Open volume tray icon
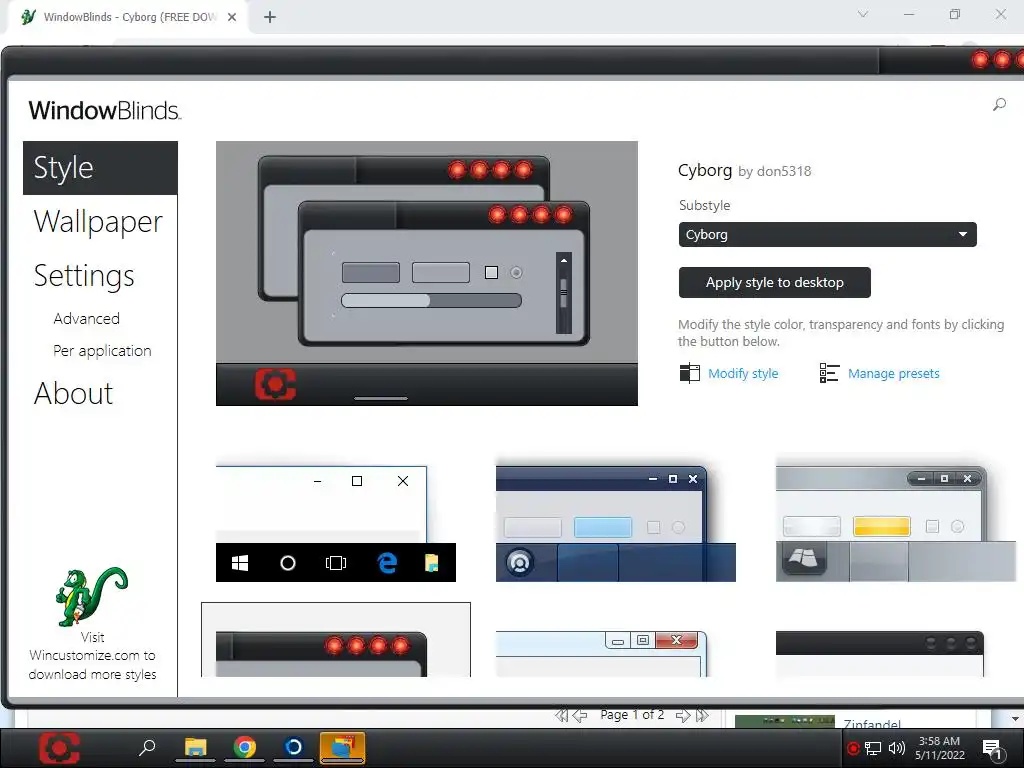 [897, 748]
